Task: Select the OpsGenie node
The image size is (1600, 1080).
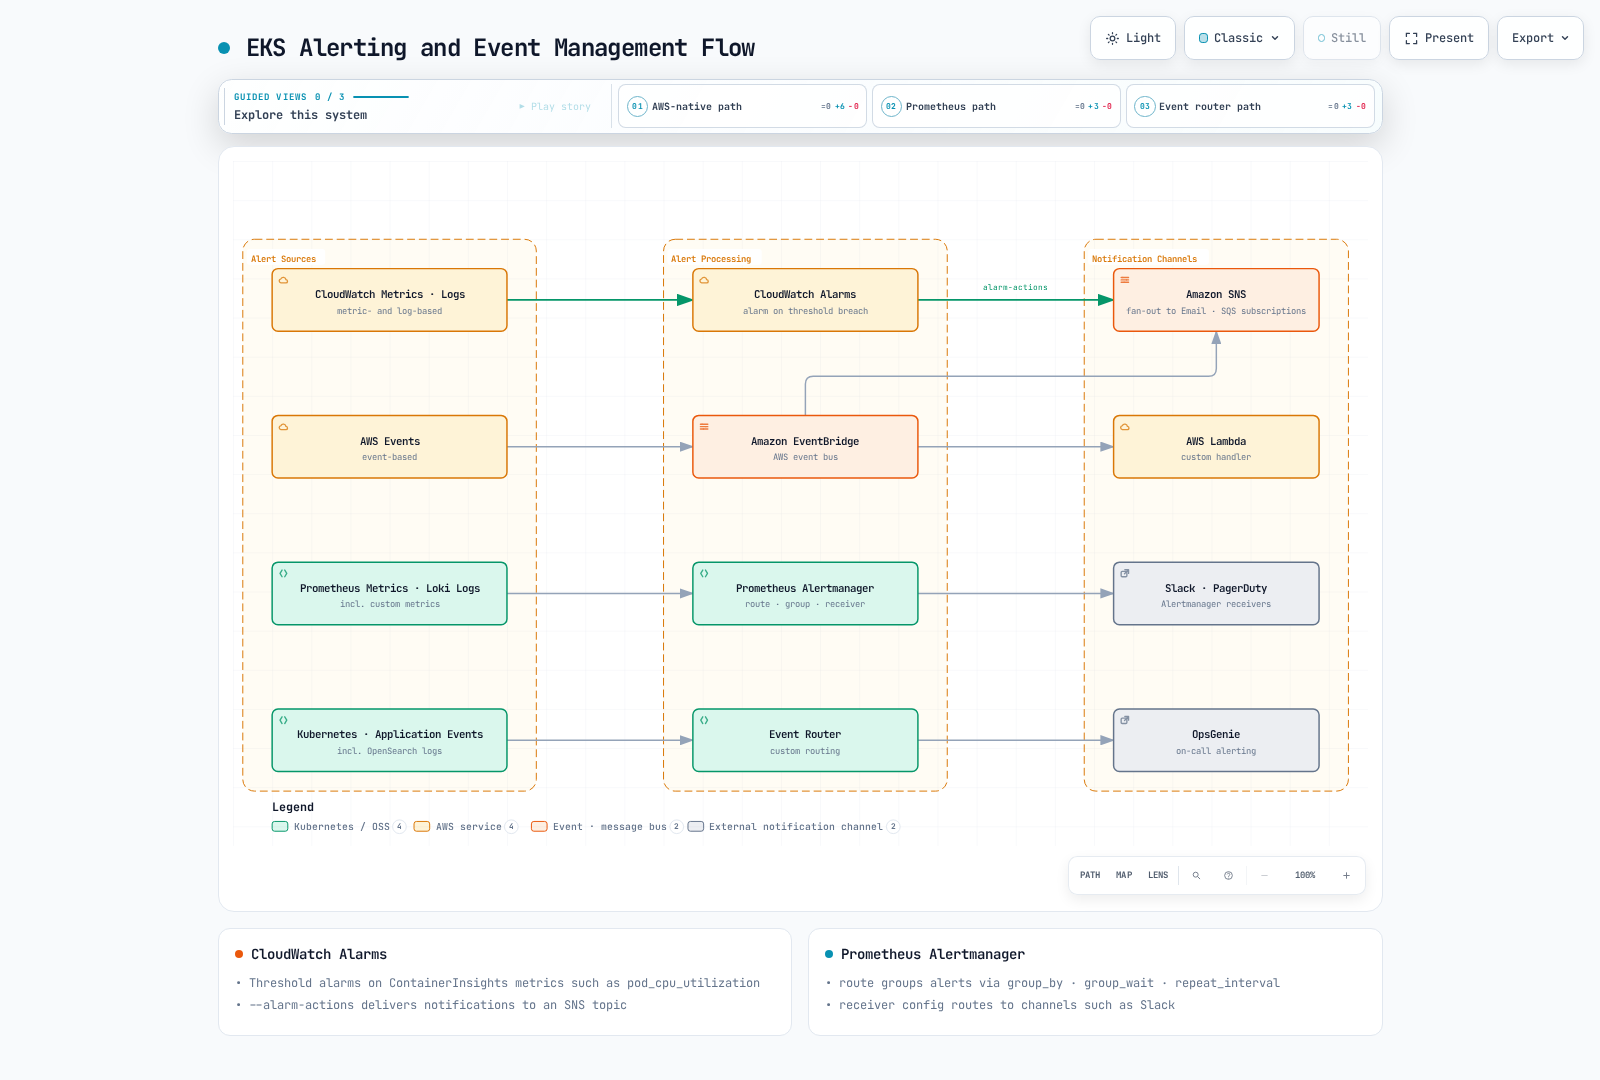Action: tap(1216, 740)
